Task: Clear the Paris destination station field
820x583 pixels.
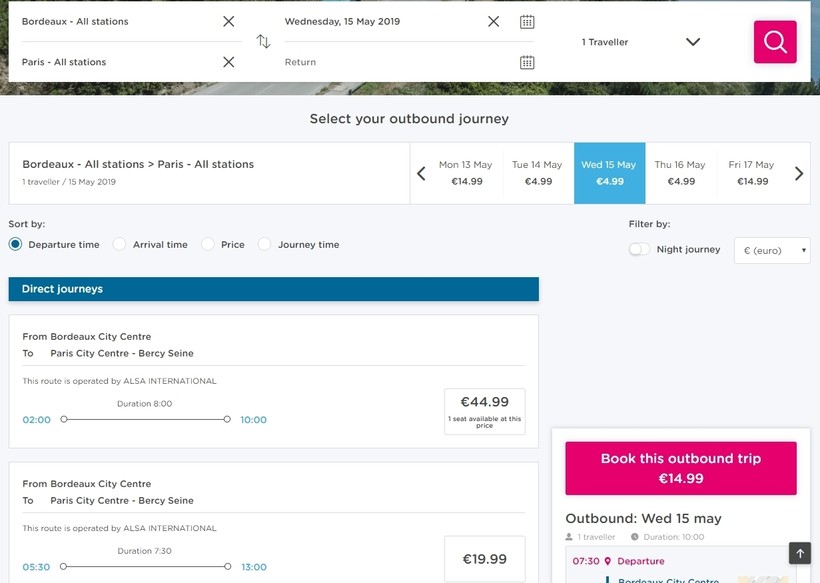Action: (x=229, y=62)
